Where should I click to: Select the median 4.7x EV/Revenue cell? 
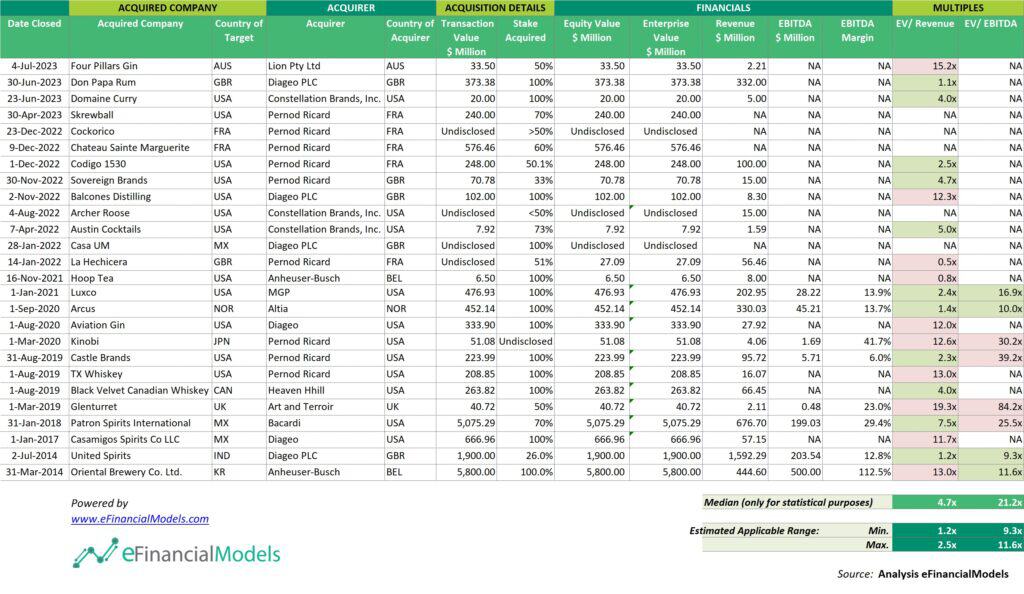point(925,502)
